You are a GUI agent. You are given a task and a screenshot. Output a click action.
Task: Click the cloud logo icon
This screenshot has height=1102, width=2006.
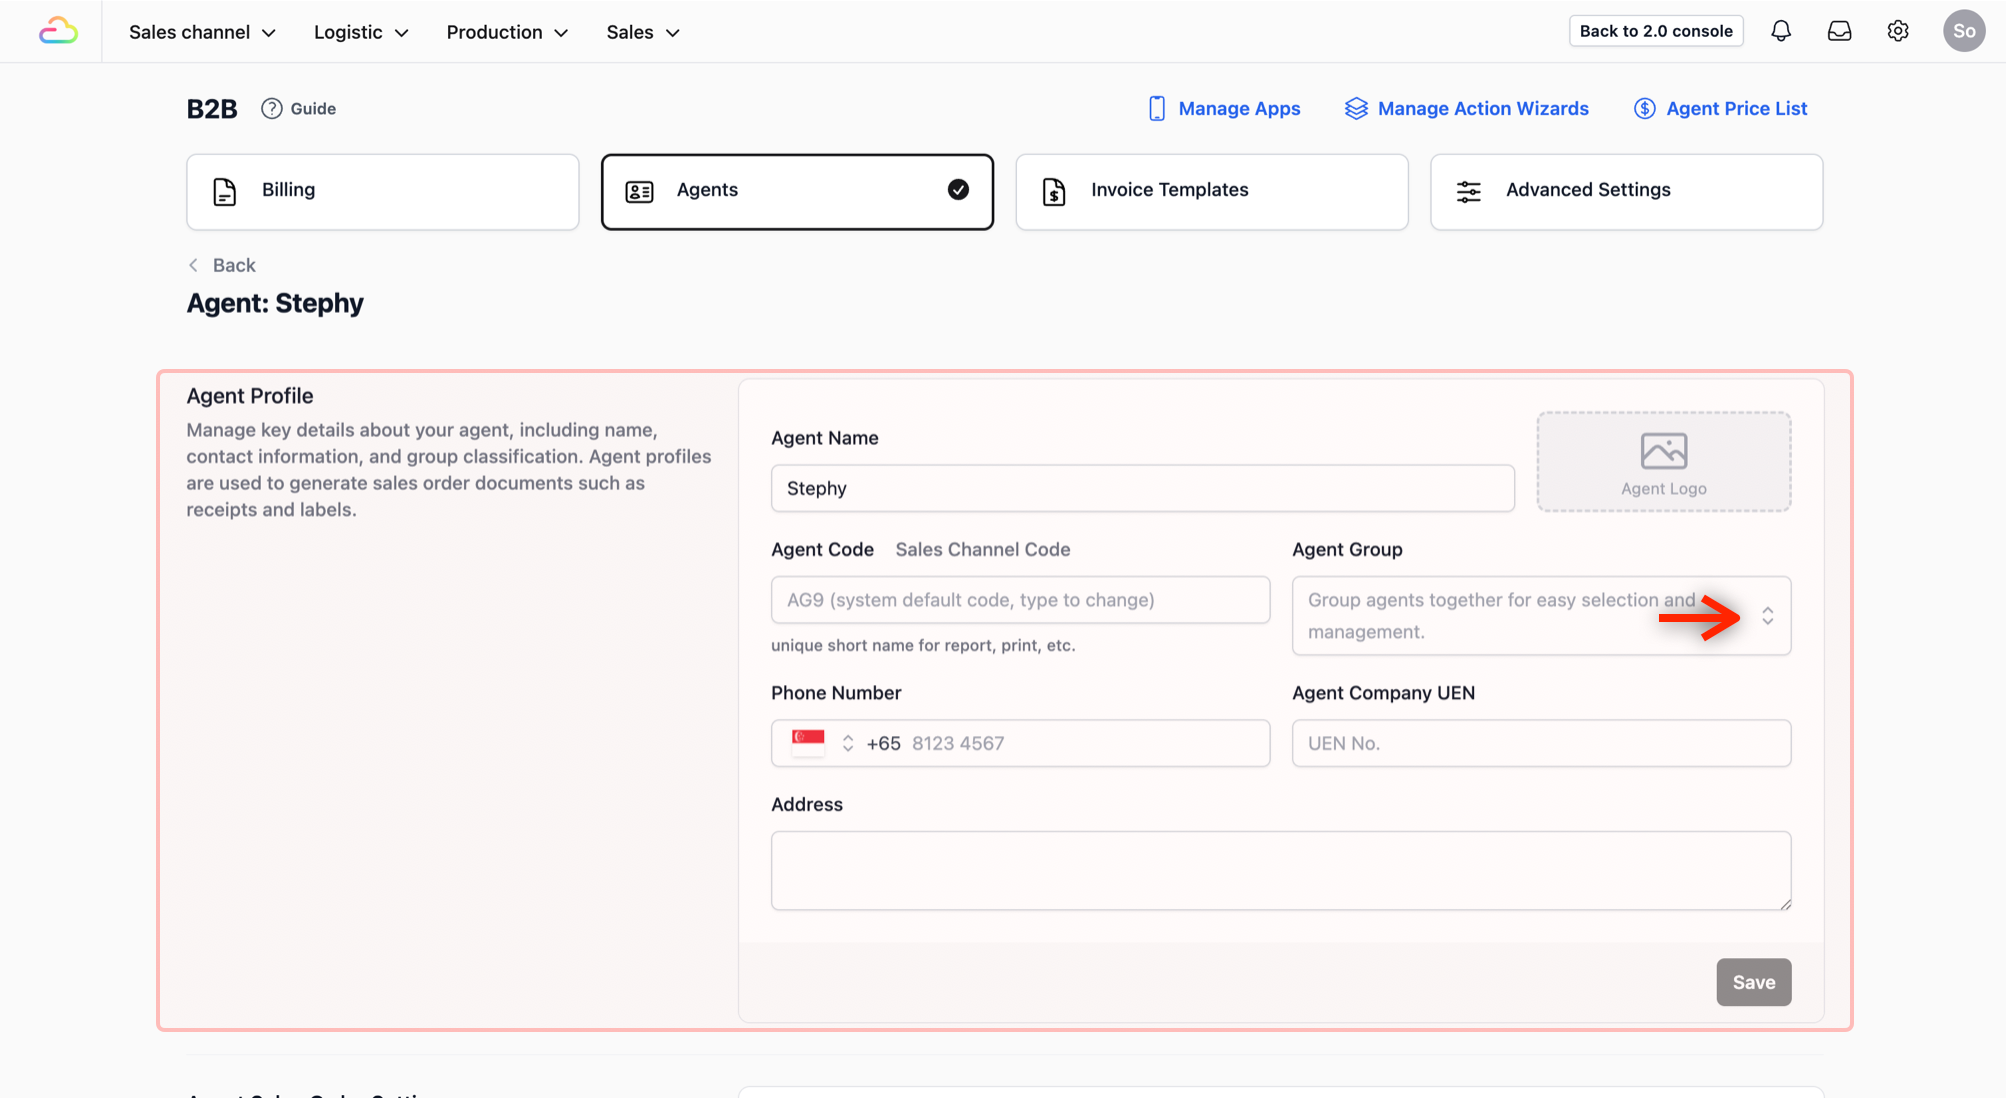click(58, 31)
